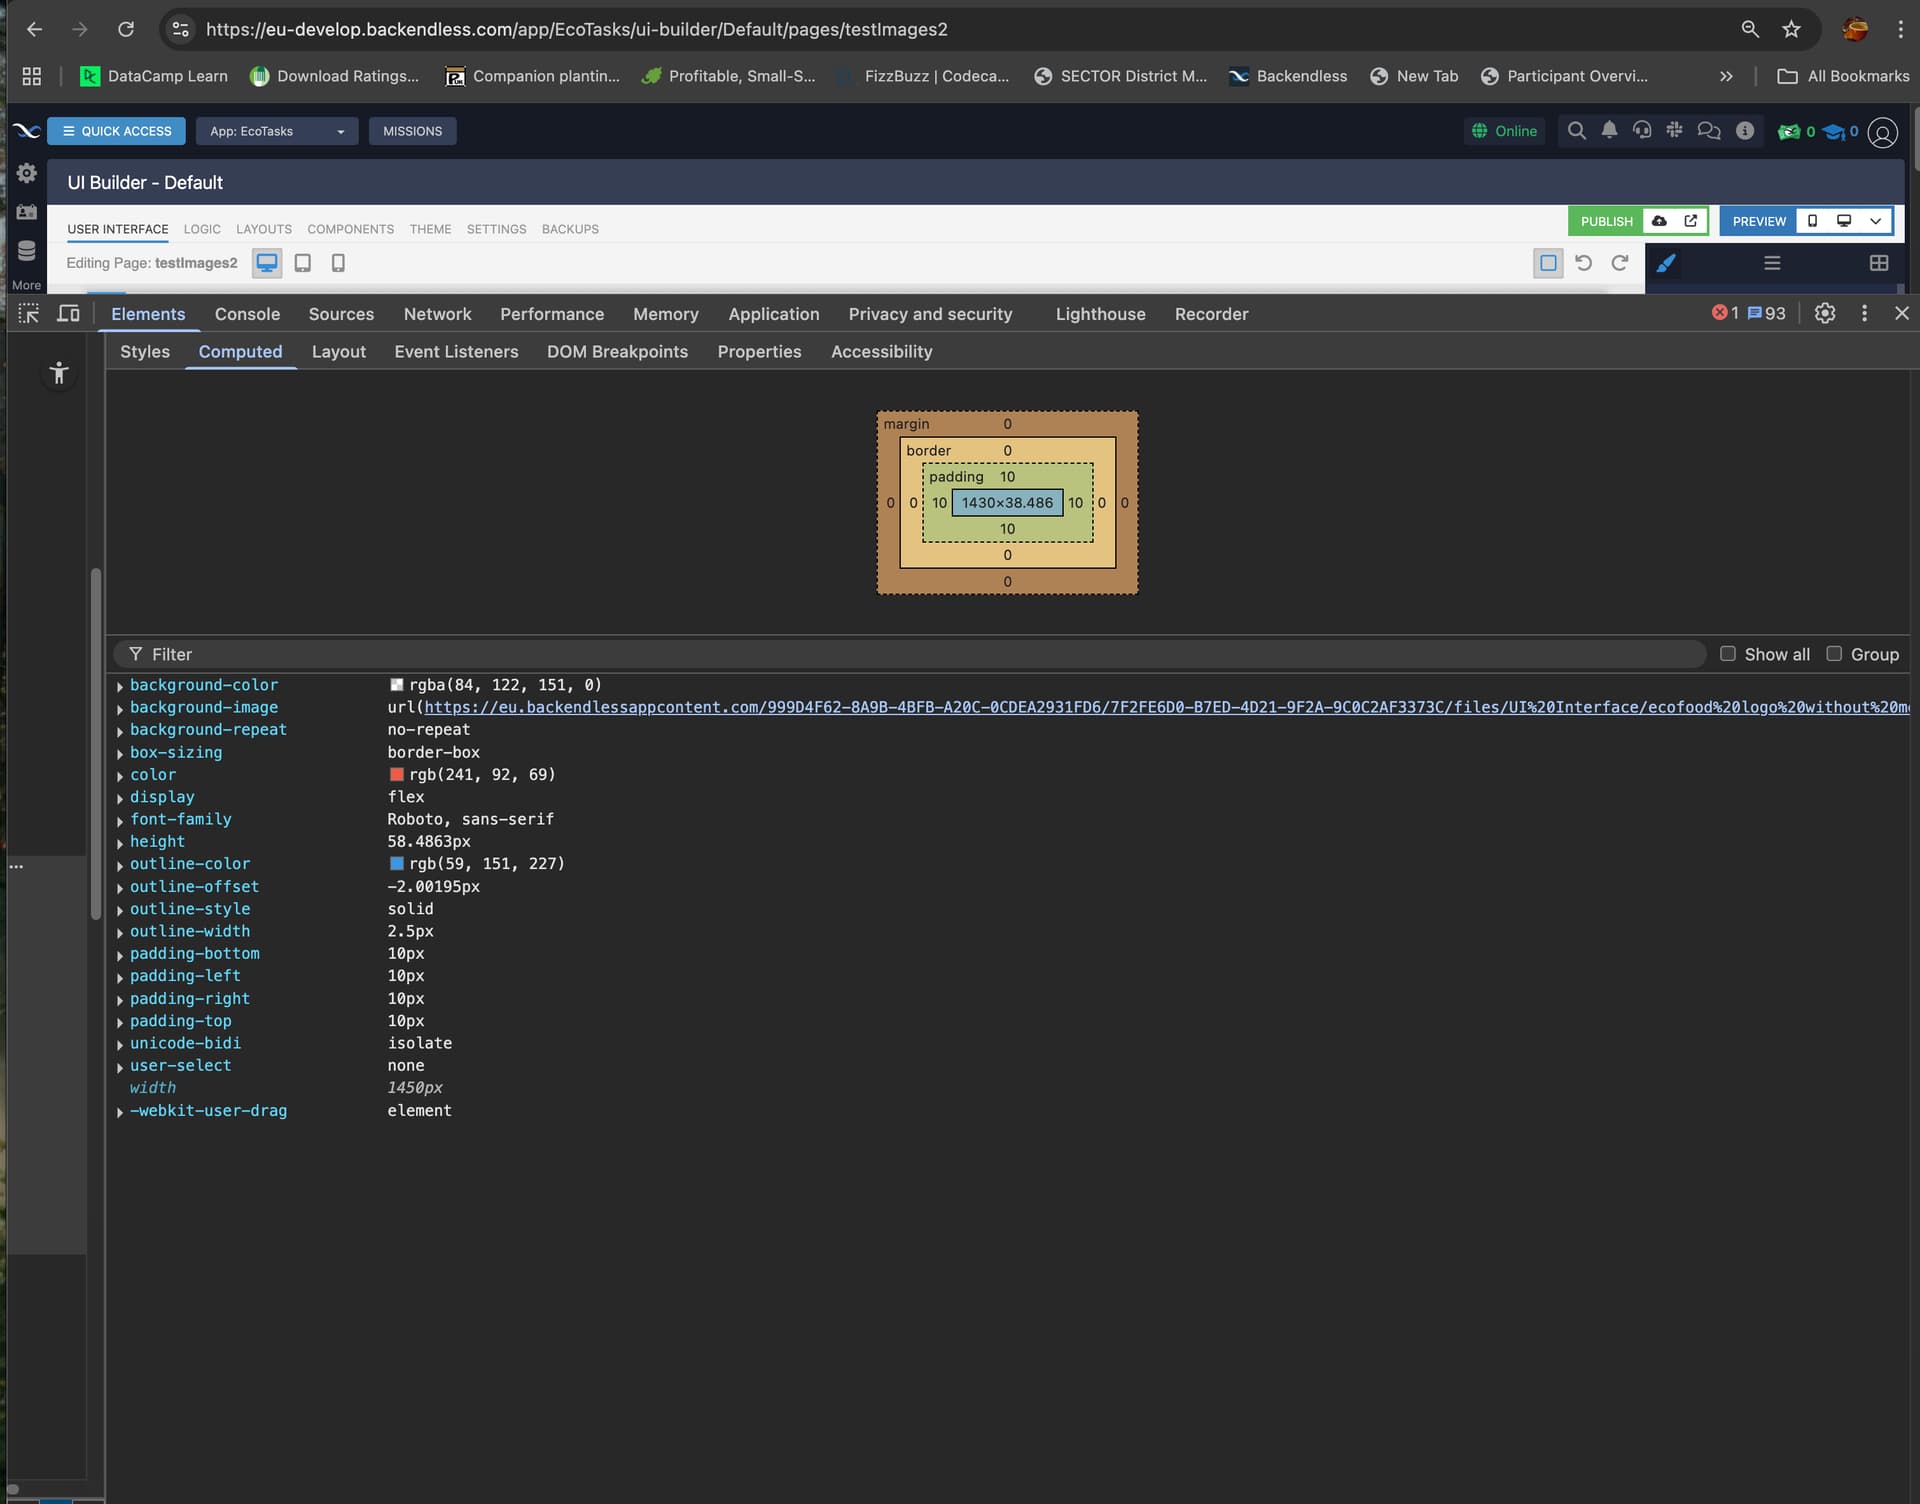Toggle the container outline square button
The height and width of the screenshot is (1504, 1920).
[x=1548, y=263]
